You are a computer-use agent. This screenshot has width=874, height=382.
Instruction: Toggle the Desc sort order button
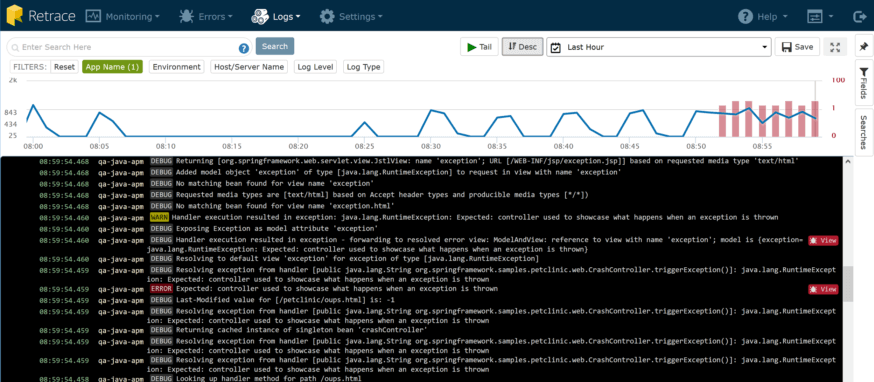(523, 47)
